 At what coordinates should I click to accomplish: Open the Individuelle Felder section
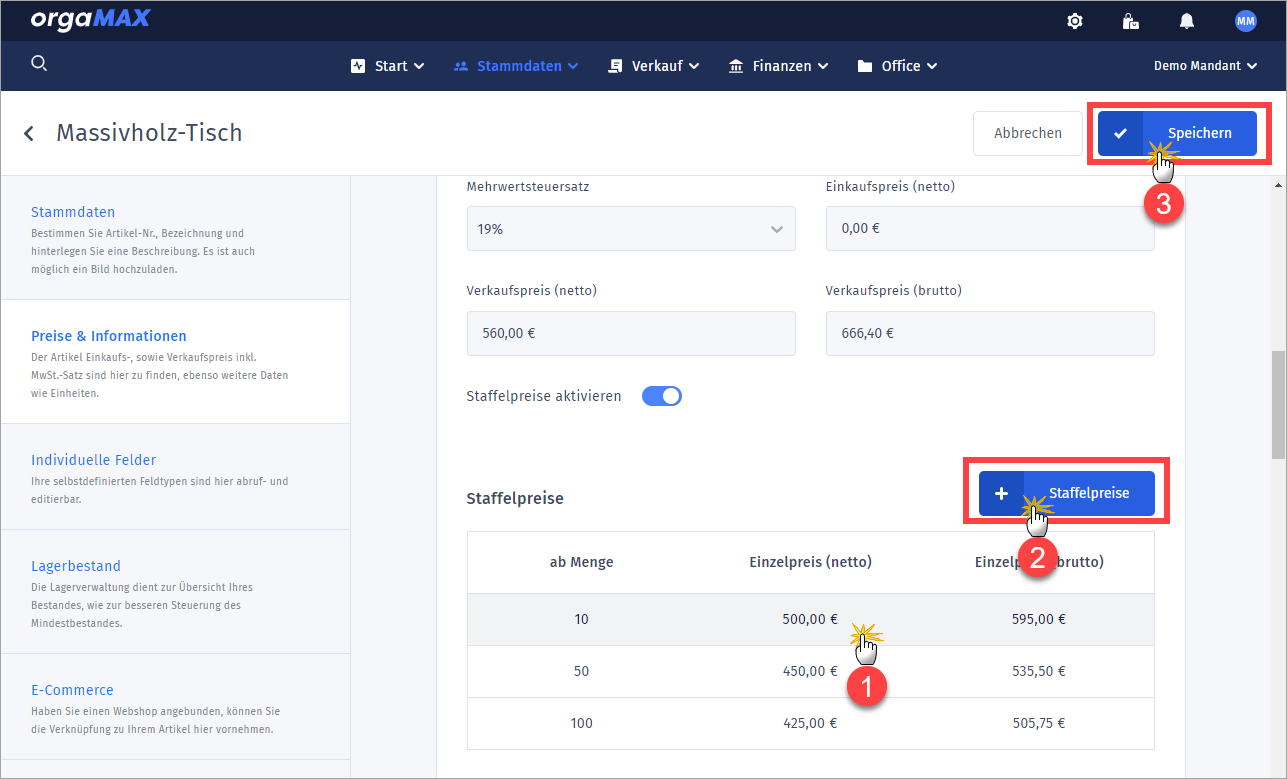(175, 477)
